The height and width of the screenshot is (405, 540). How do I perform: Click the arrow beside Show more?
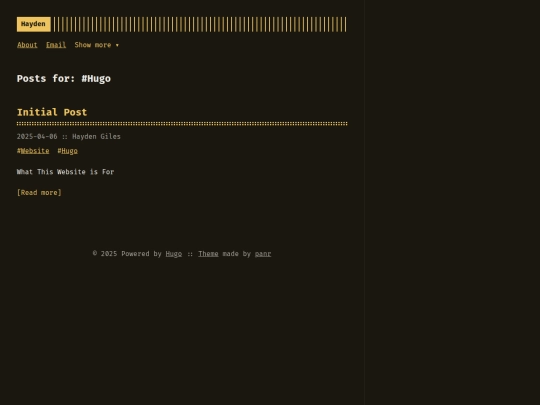click(x=117, y=45)
